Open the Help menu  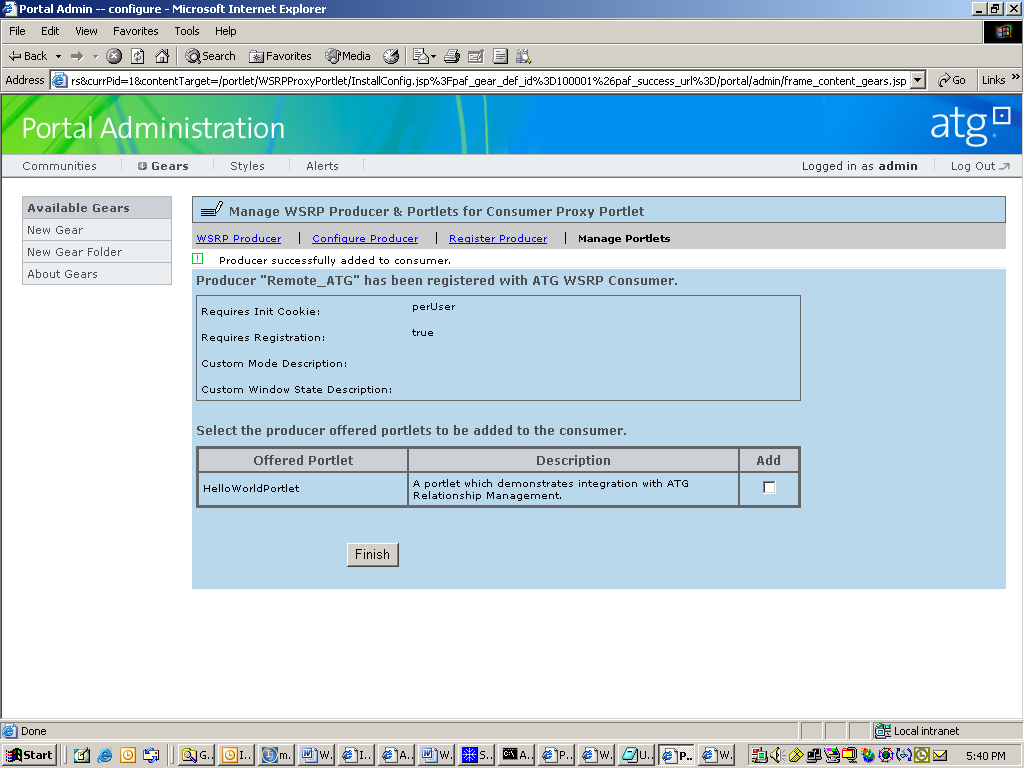pyautogui.click(x=226, y=31)
